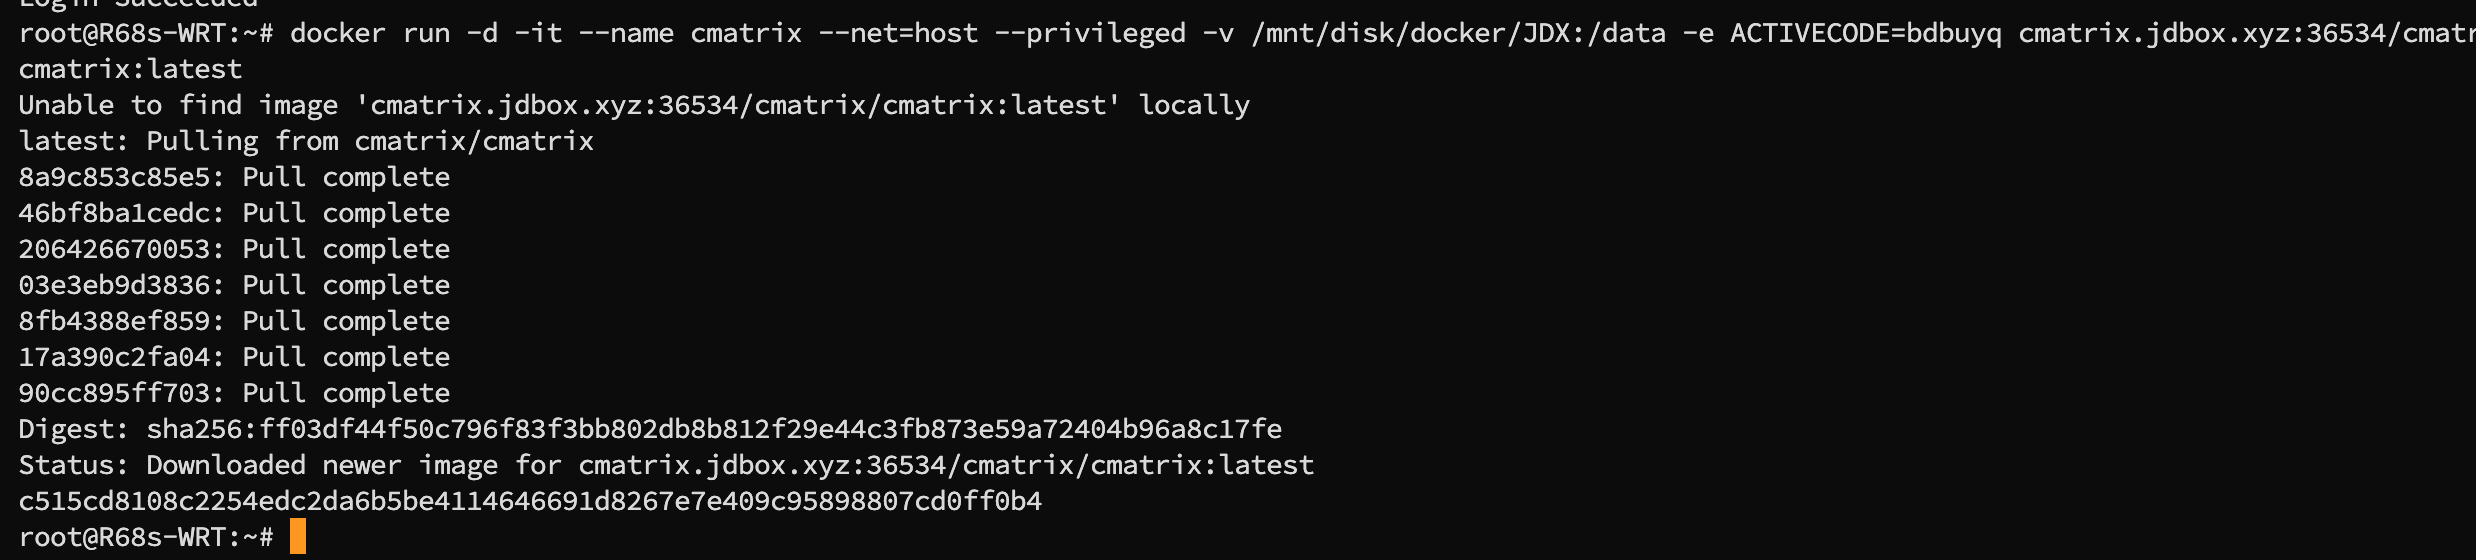Screen dimensions: 2476x560
Task: Click layer ID 90cc895ff703
Action: [x=114, y=393]
